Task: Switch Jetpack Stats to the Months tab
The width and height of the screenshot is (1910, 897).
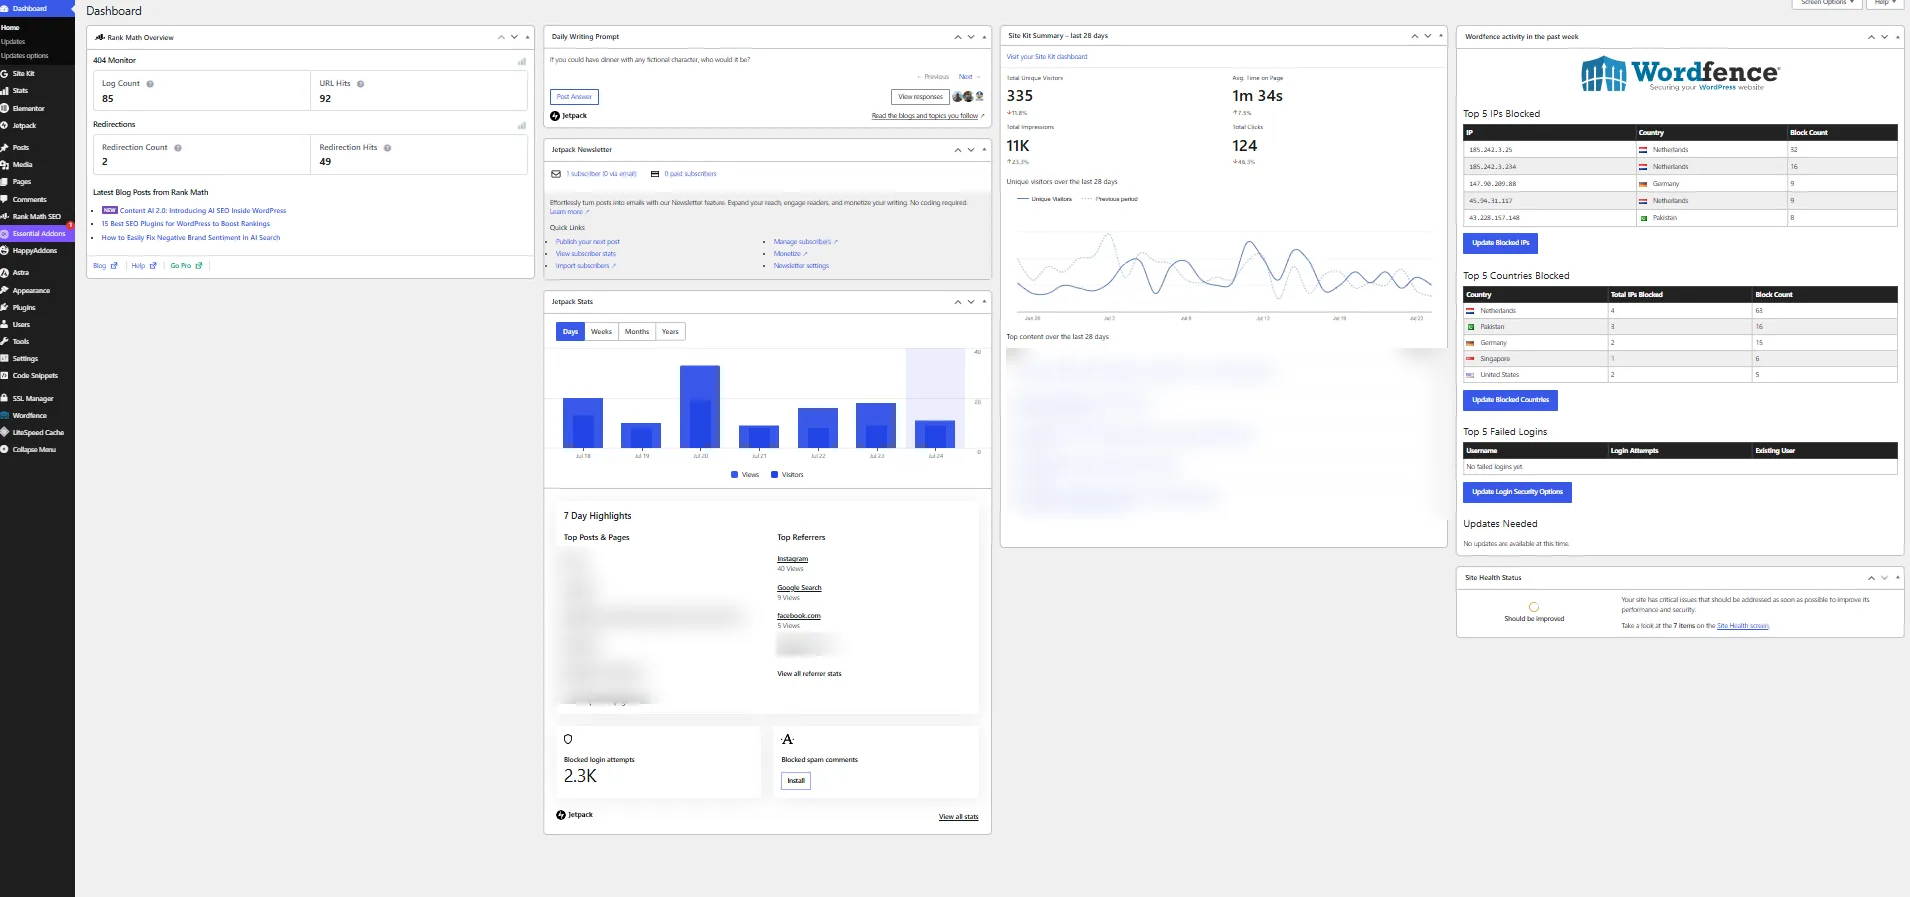Action: [x=637, y=332]
